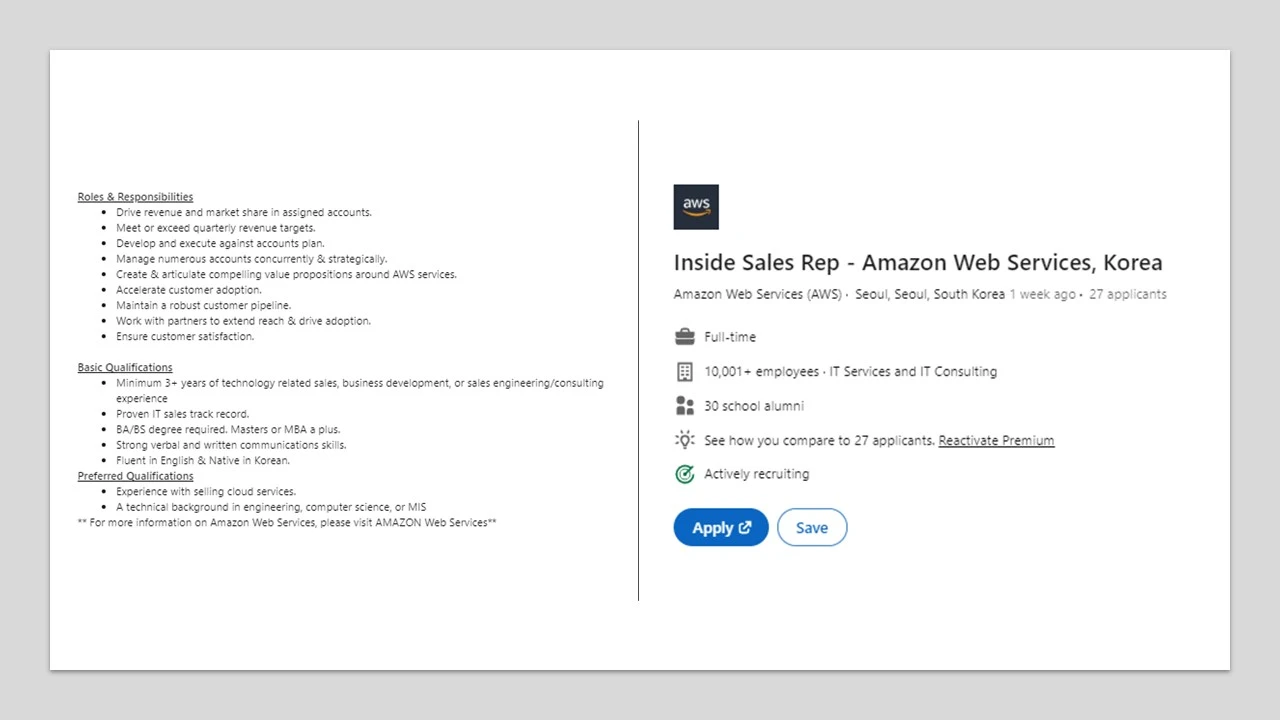1280x720 pixels.
Task: Click the green Actively recruiting target icon
Action: pos(685,474)
